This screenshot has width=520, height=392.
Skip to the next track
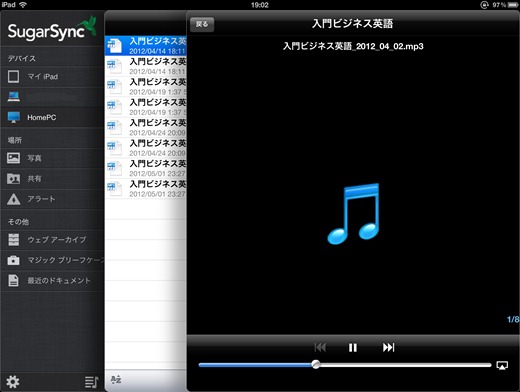pyautogui.click(x=388, y=347)
